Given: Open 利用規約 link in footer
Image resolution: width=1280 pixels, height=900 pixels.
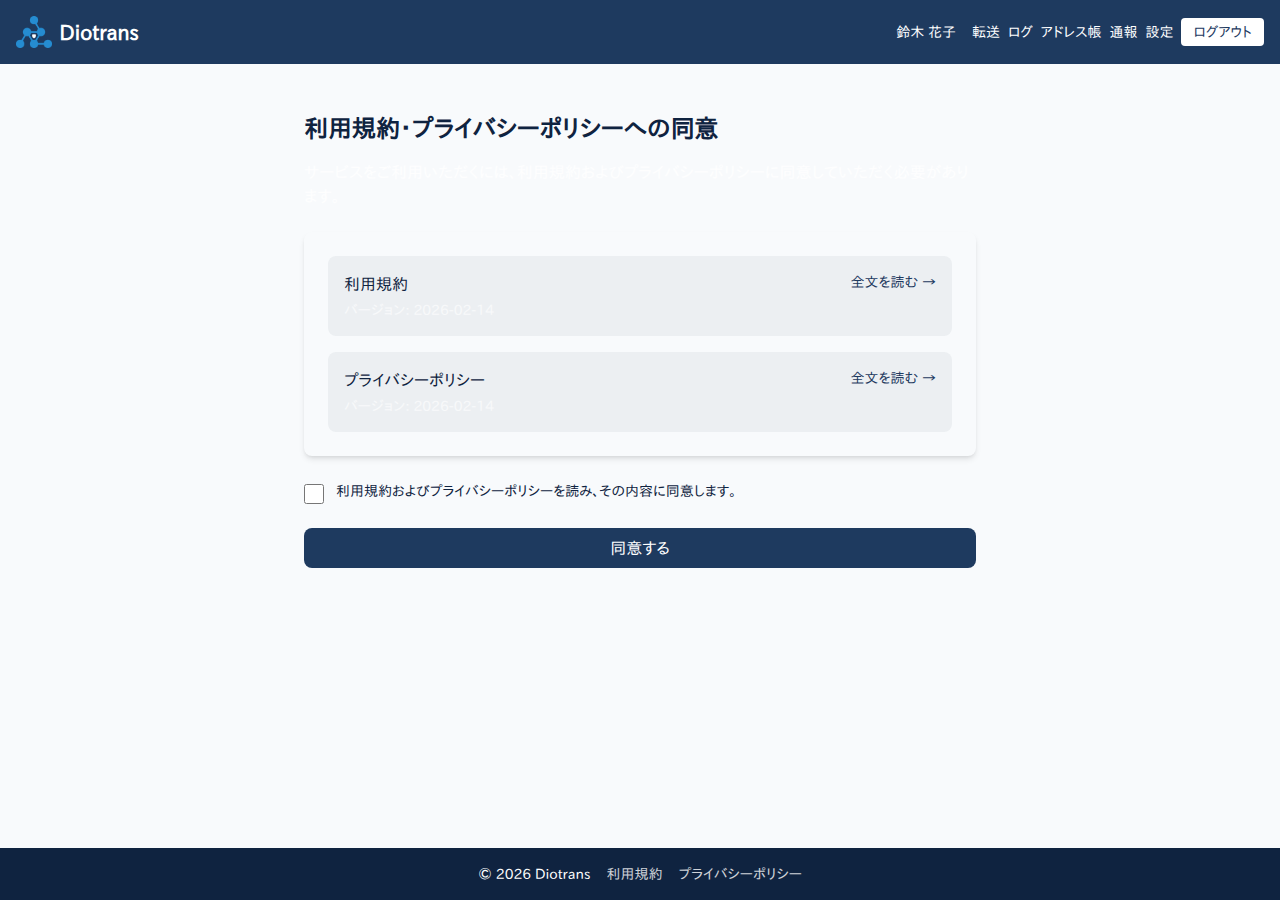Looking at the screenshot, I should tap(634, 874).
